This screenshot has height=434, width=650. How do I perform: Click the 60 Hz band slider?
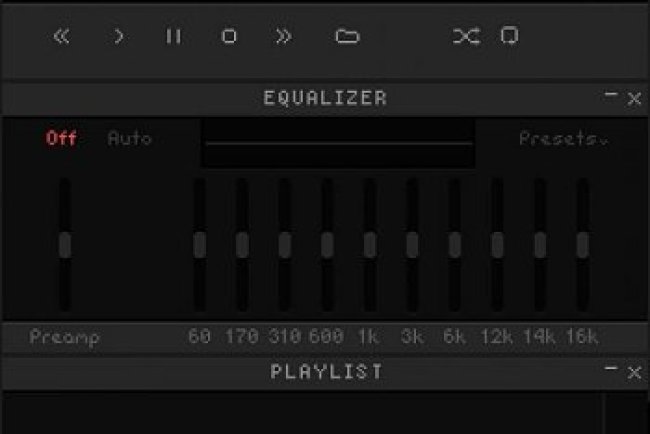200,245
